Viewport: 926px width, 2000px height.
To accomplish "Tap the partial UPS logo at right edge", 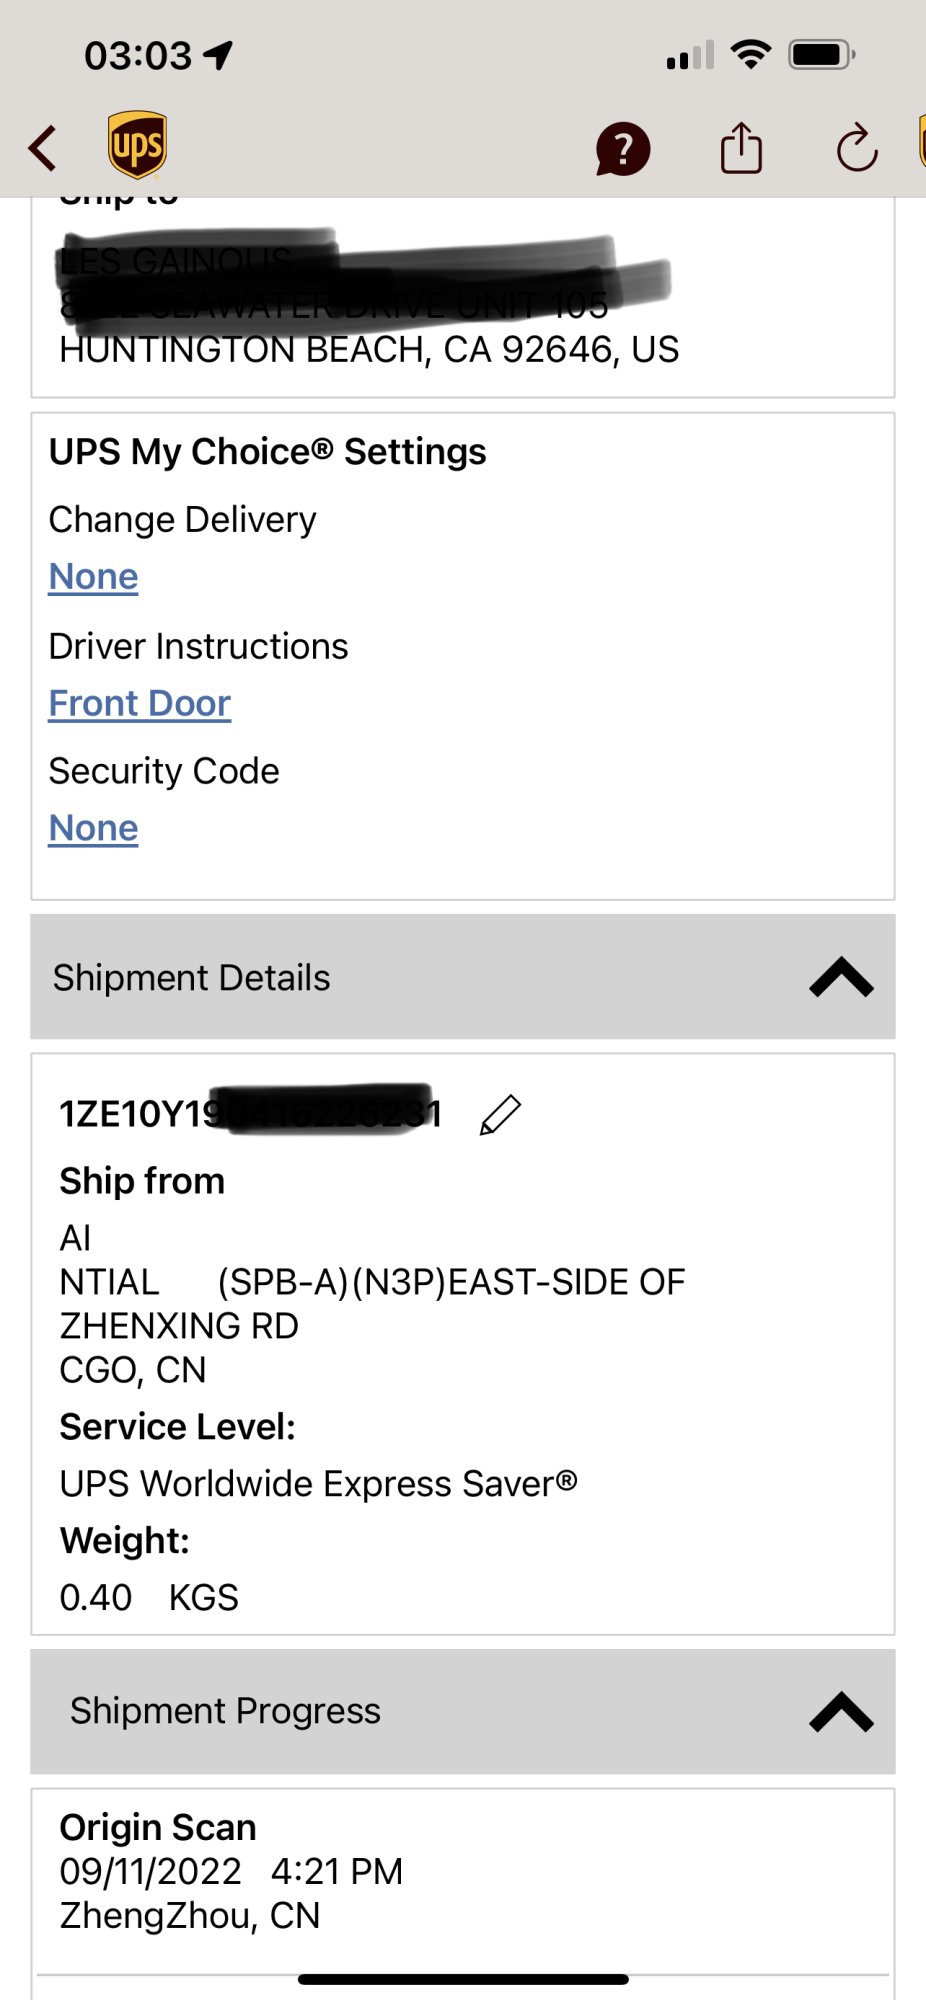I will [x=921, y=142].
